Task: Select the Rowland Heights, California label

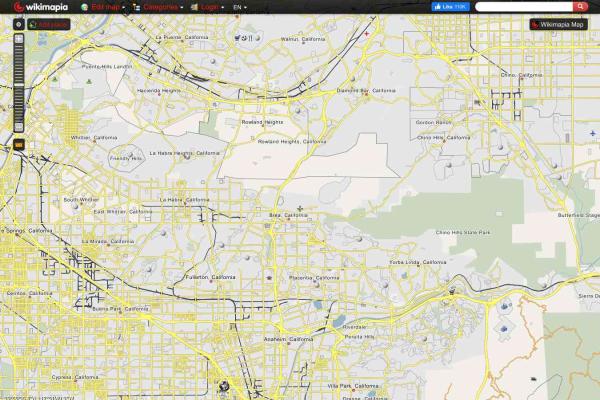Action: click(292, 142)
